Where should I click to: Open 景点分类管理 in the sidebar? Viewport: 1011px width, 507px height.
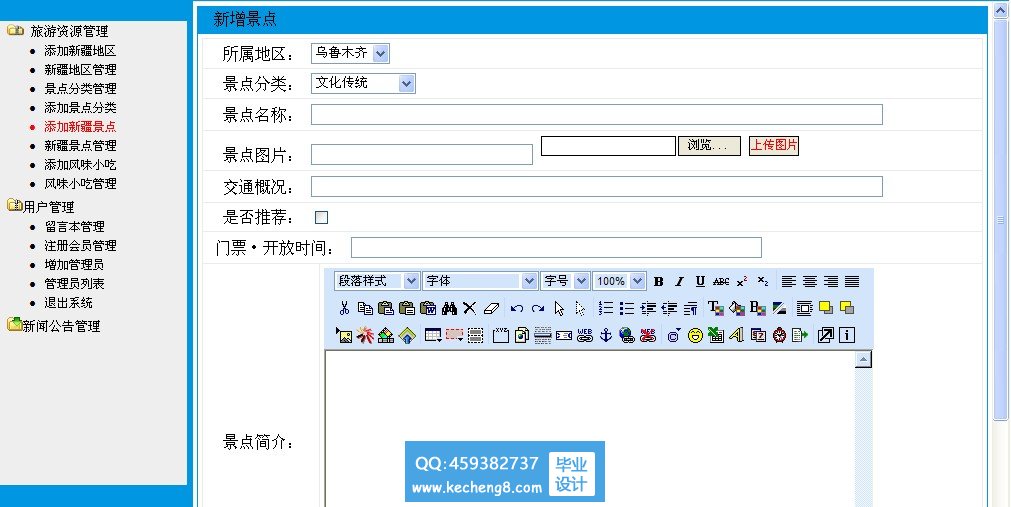click(80, 88)
